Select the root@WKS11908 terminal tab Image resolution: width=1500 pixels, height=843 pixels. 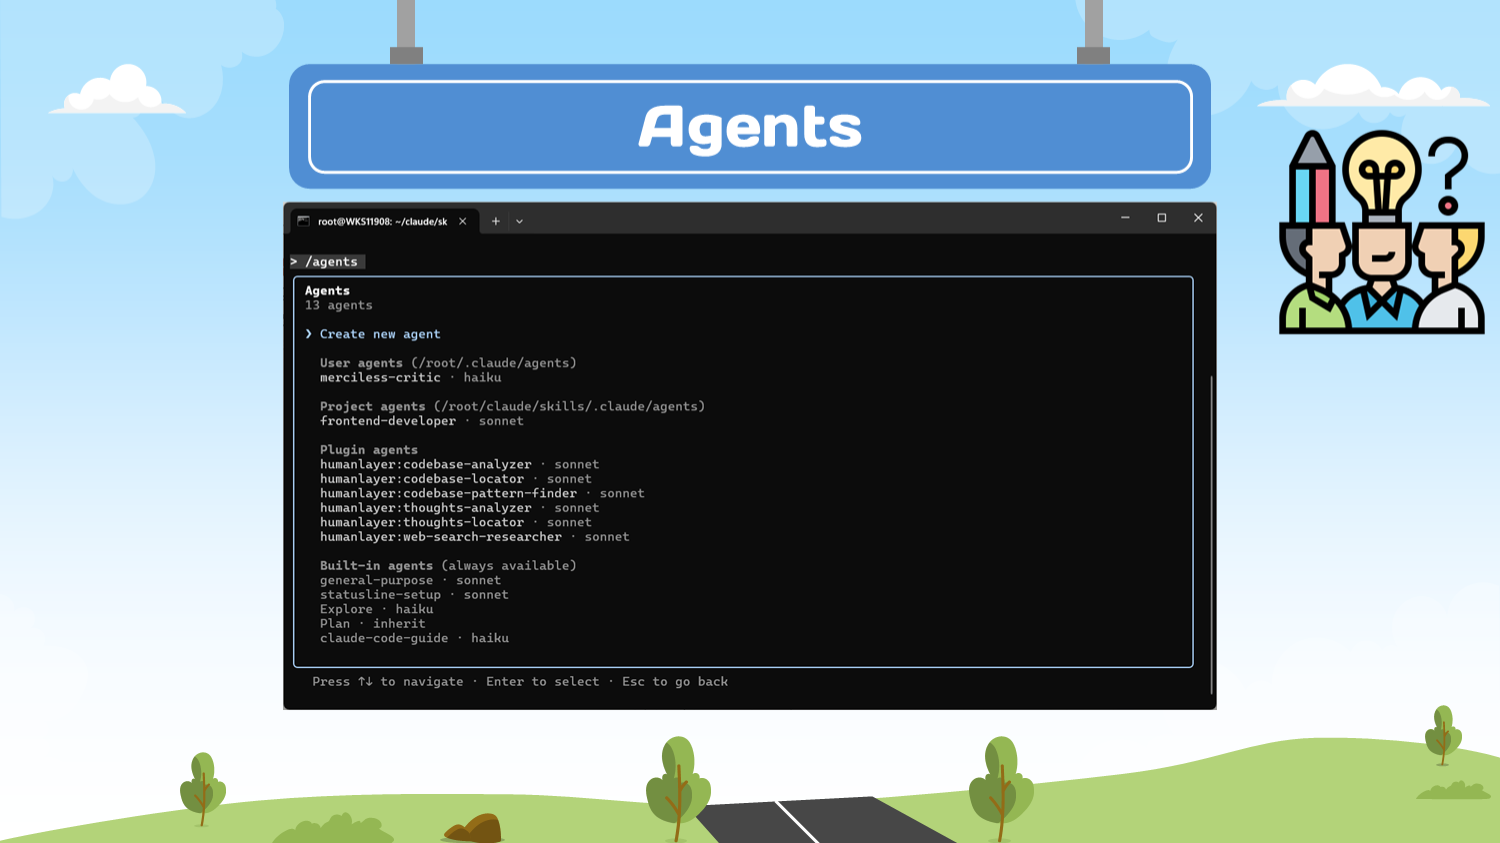[x=382, y=221]
